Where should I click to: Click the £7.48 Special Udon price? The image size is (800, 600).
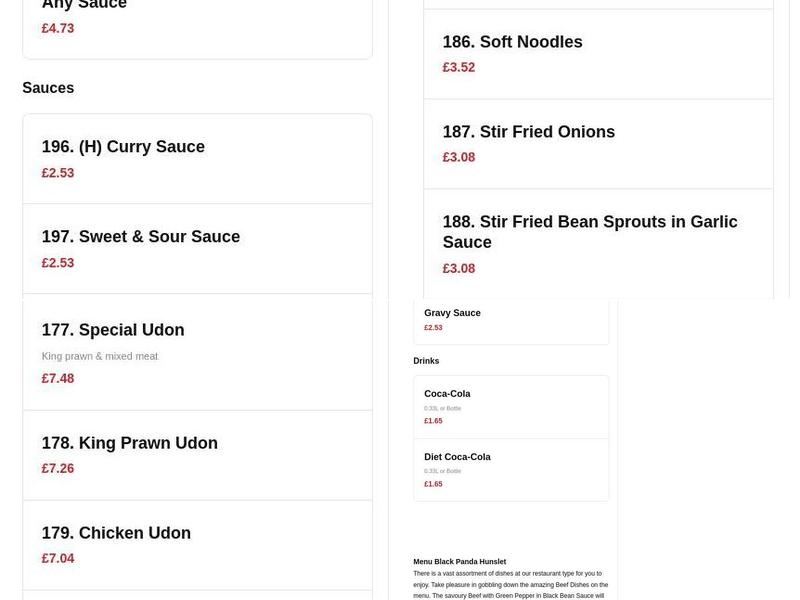click(58, 378)
